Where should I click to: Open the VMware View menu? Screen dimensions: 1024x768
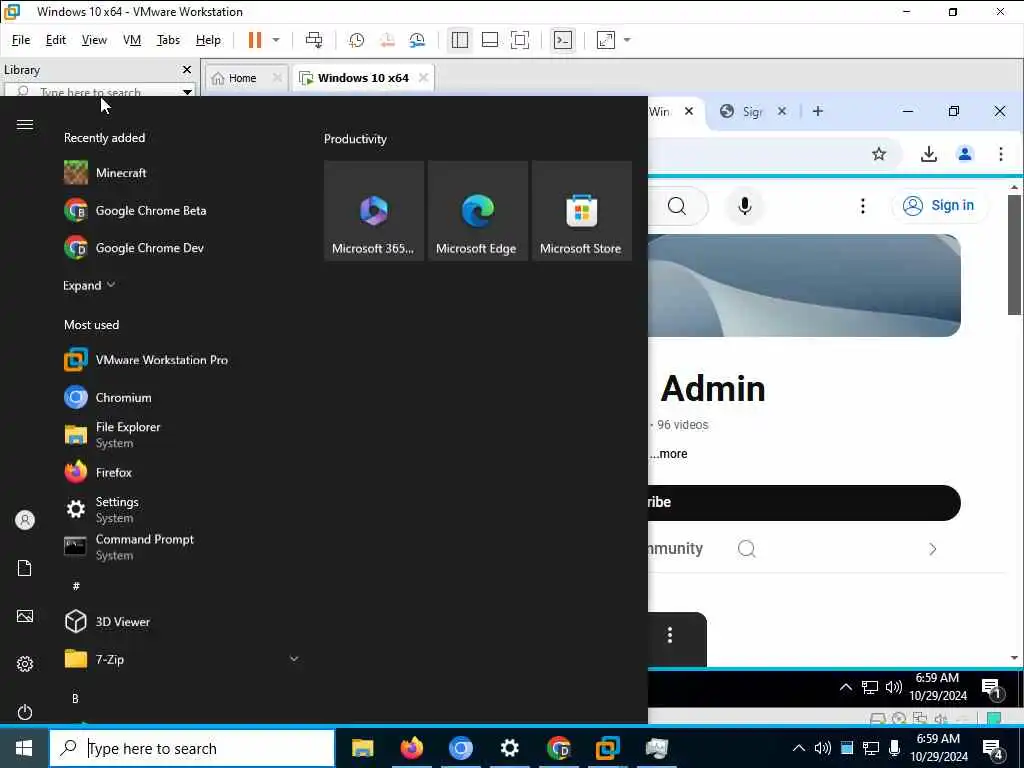click(94, 40)
